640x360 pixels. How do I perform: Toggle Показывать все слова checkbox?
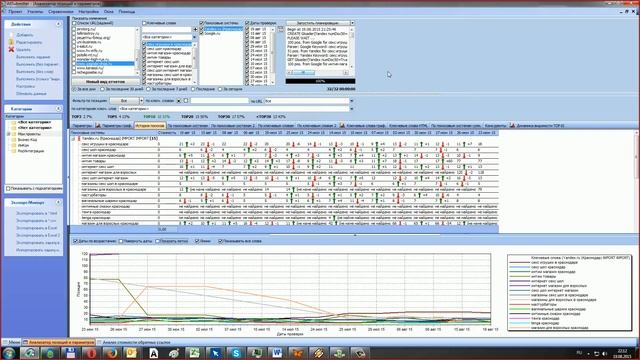tap(220, 241)
